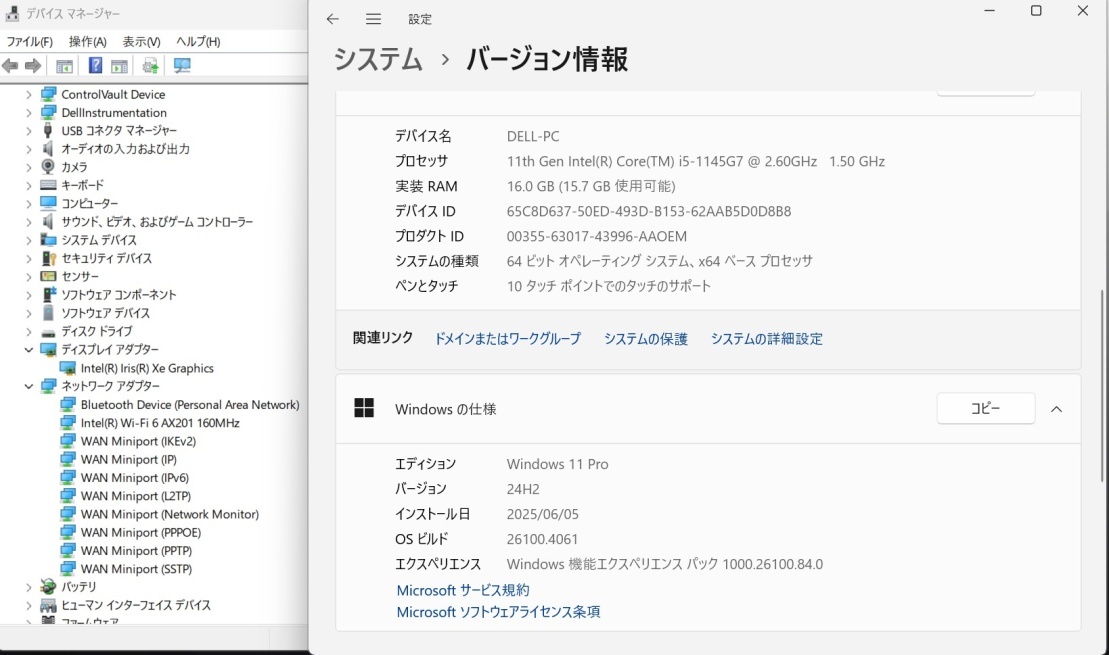Viewport: 1109px width, 655px height.
Task: Click the Update device driver toolbar icon
Action: tap(150, 66)
